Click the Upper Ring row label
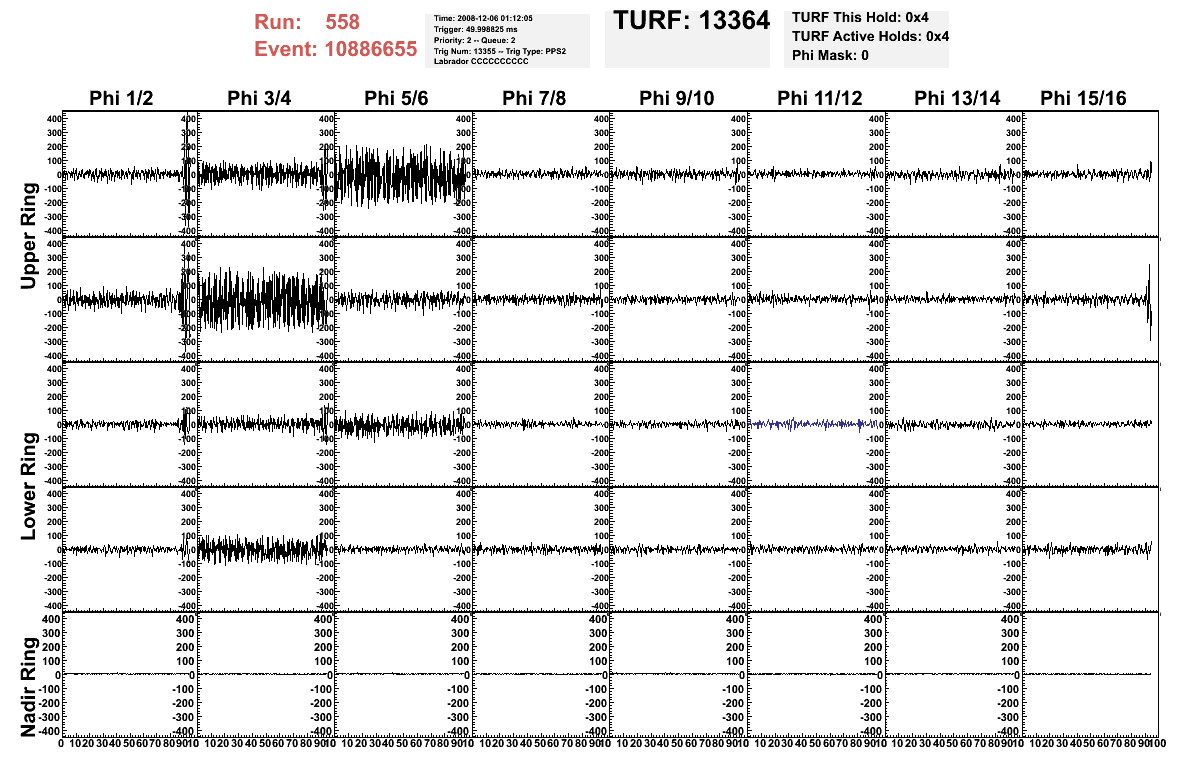 pyautogui.click(x=28, y=236)
